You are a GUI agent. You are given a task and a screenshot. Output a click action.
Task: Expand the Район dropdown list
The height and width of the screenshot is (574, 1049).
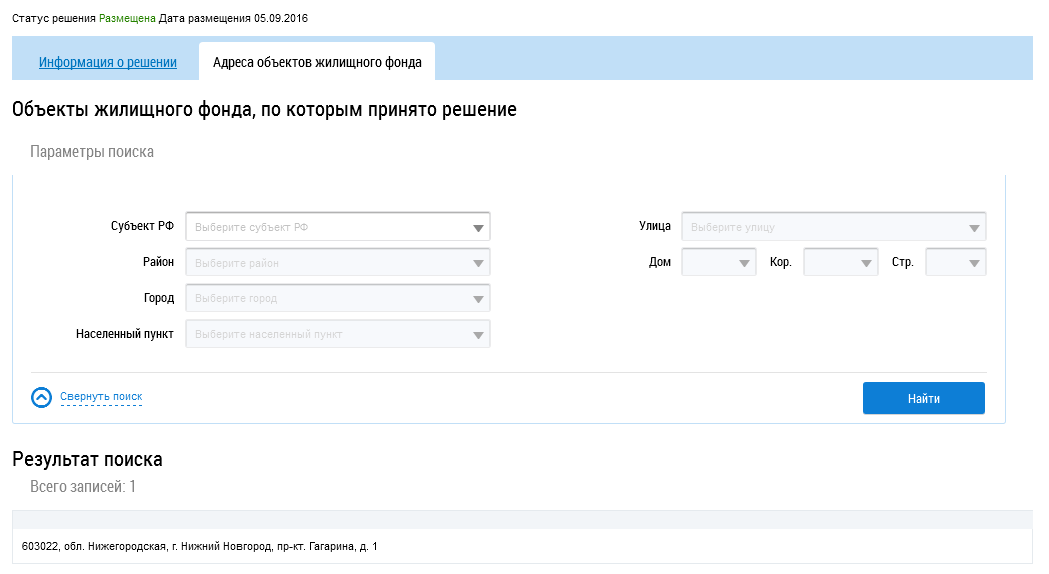coord(478,264)
